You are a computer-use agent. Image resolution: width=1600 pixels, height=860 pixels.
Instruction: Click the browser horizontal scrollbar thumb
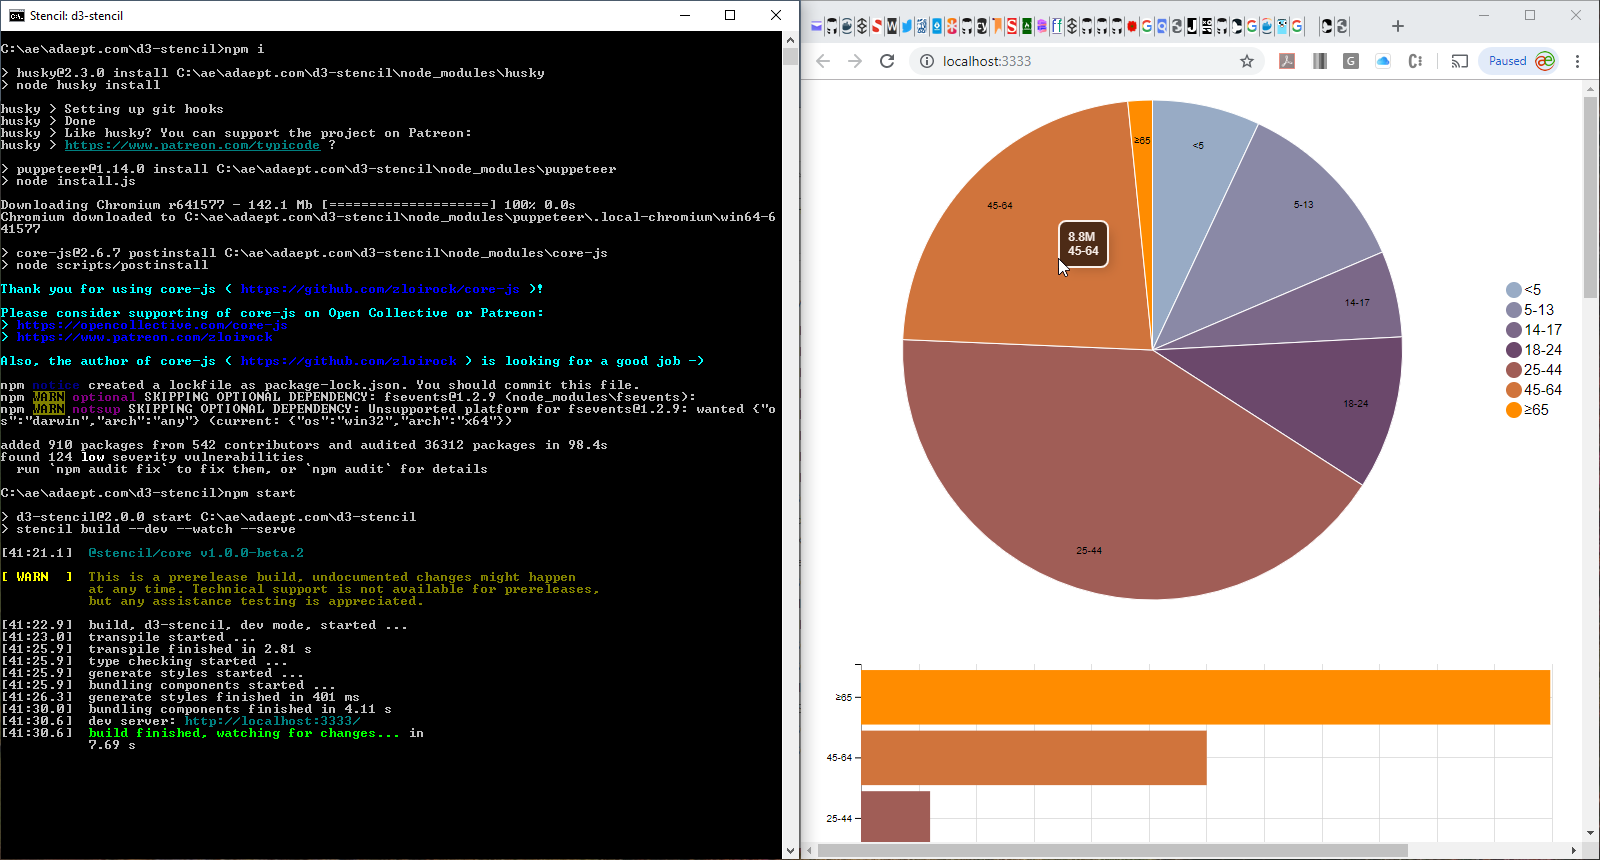[1112, 851]
